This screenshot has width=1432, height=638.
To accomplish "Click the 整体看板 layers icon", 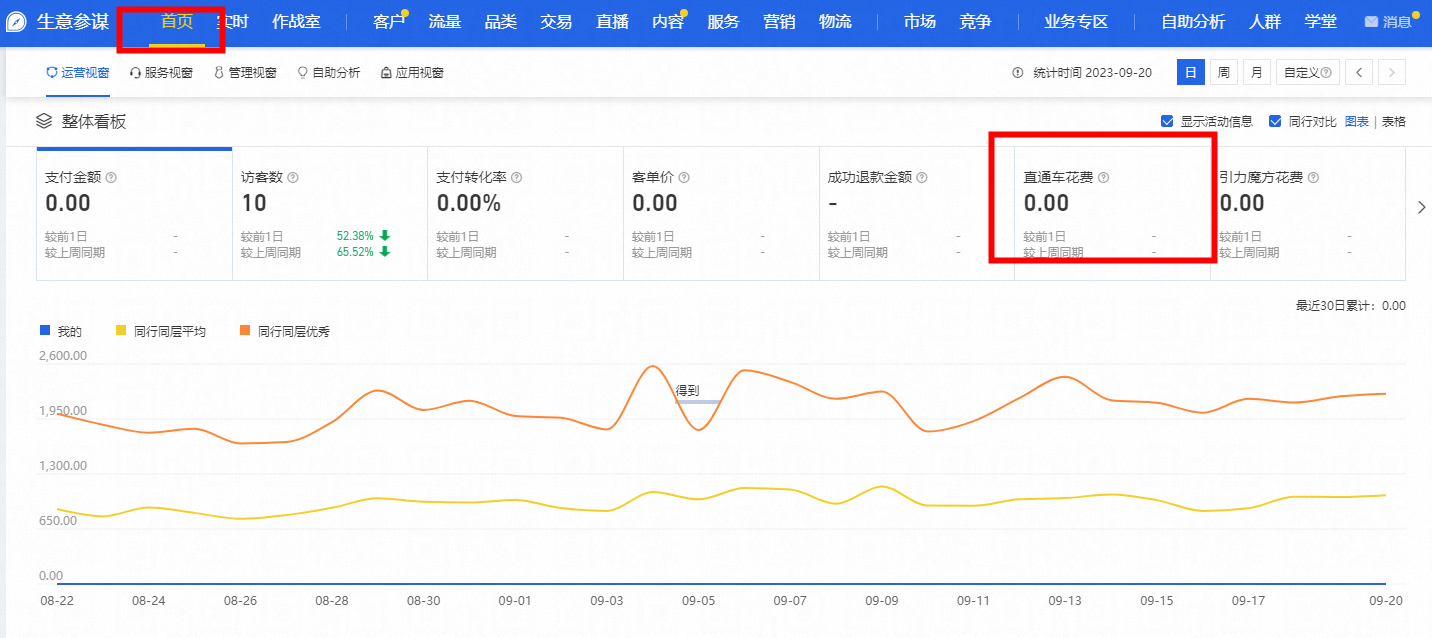I will tap(44, 121).
